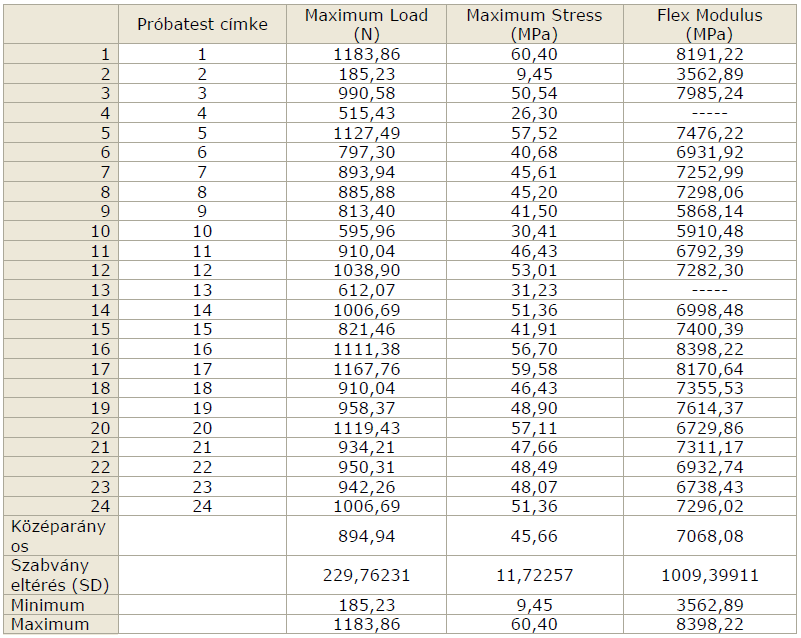Click the Flex Modulus cell 7296,02
Screen dimensions: 801x638
coord(710,506)
